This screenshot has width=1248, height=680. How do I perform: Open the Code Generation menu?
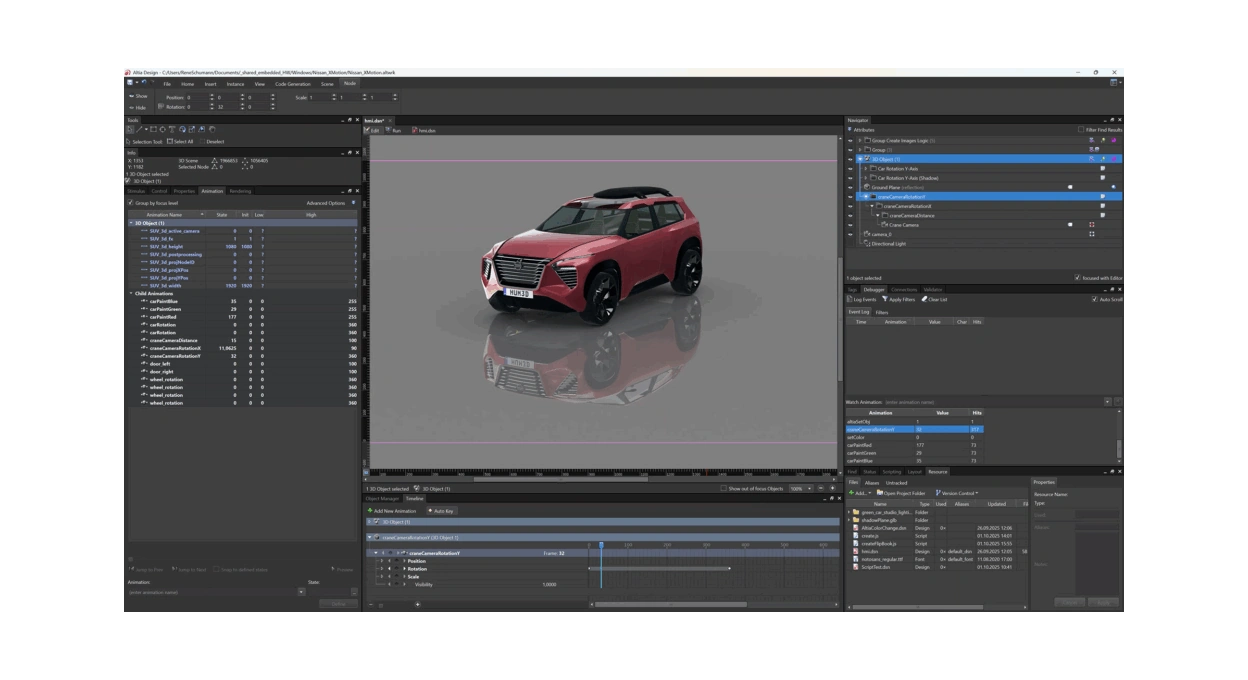[x=292, y=84]
